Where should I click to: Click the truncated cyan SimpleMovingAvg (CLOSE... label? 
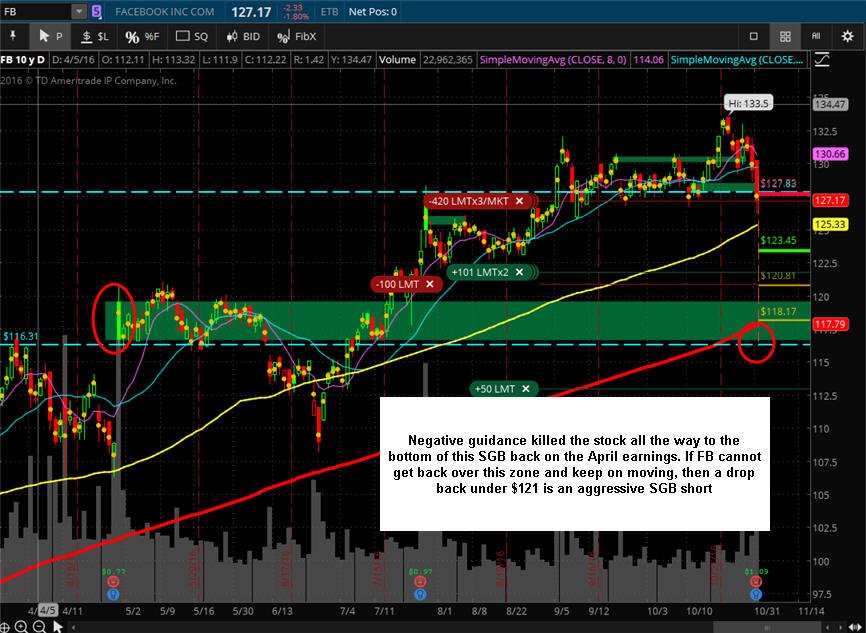(737, 60)
